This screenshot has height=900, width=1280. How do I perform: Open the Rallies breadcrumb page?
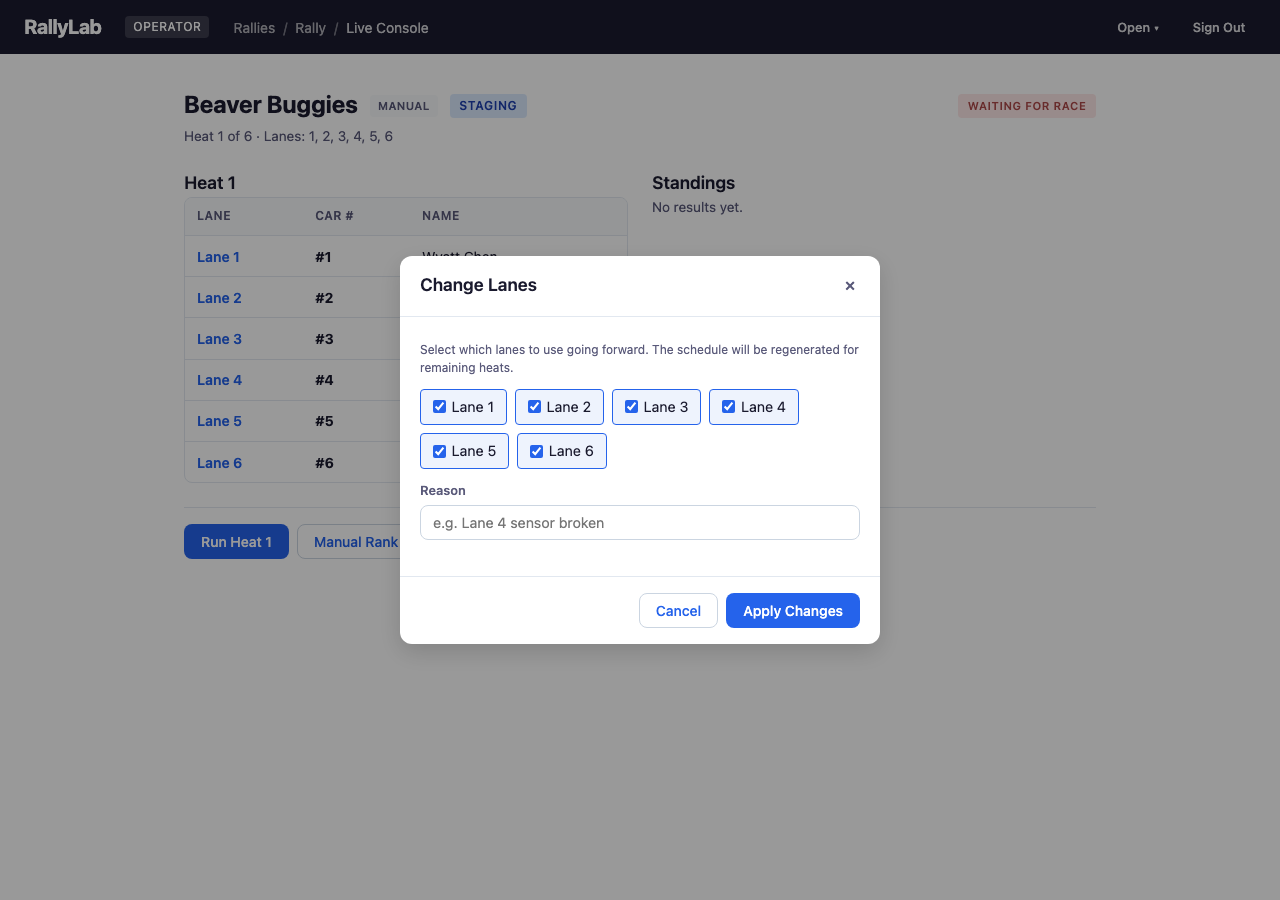[x=254, y=27]
